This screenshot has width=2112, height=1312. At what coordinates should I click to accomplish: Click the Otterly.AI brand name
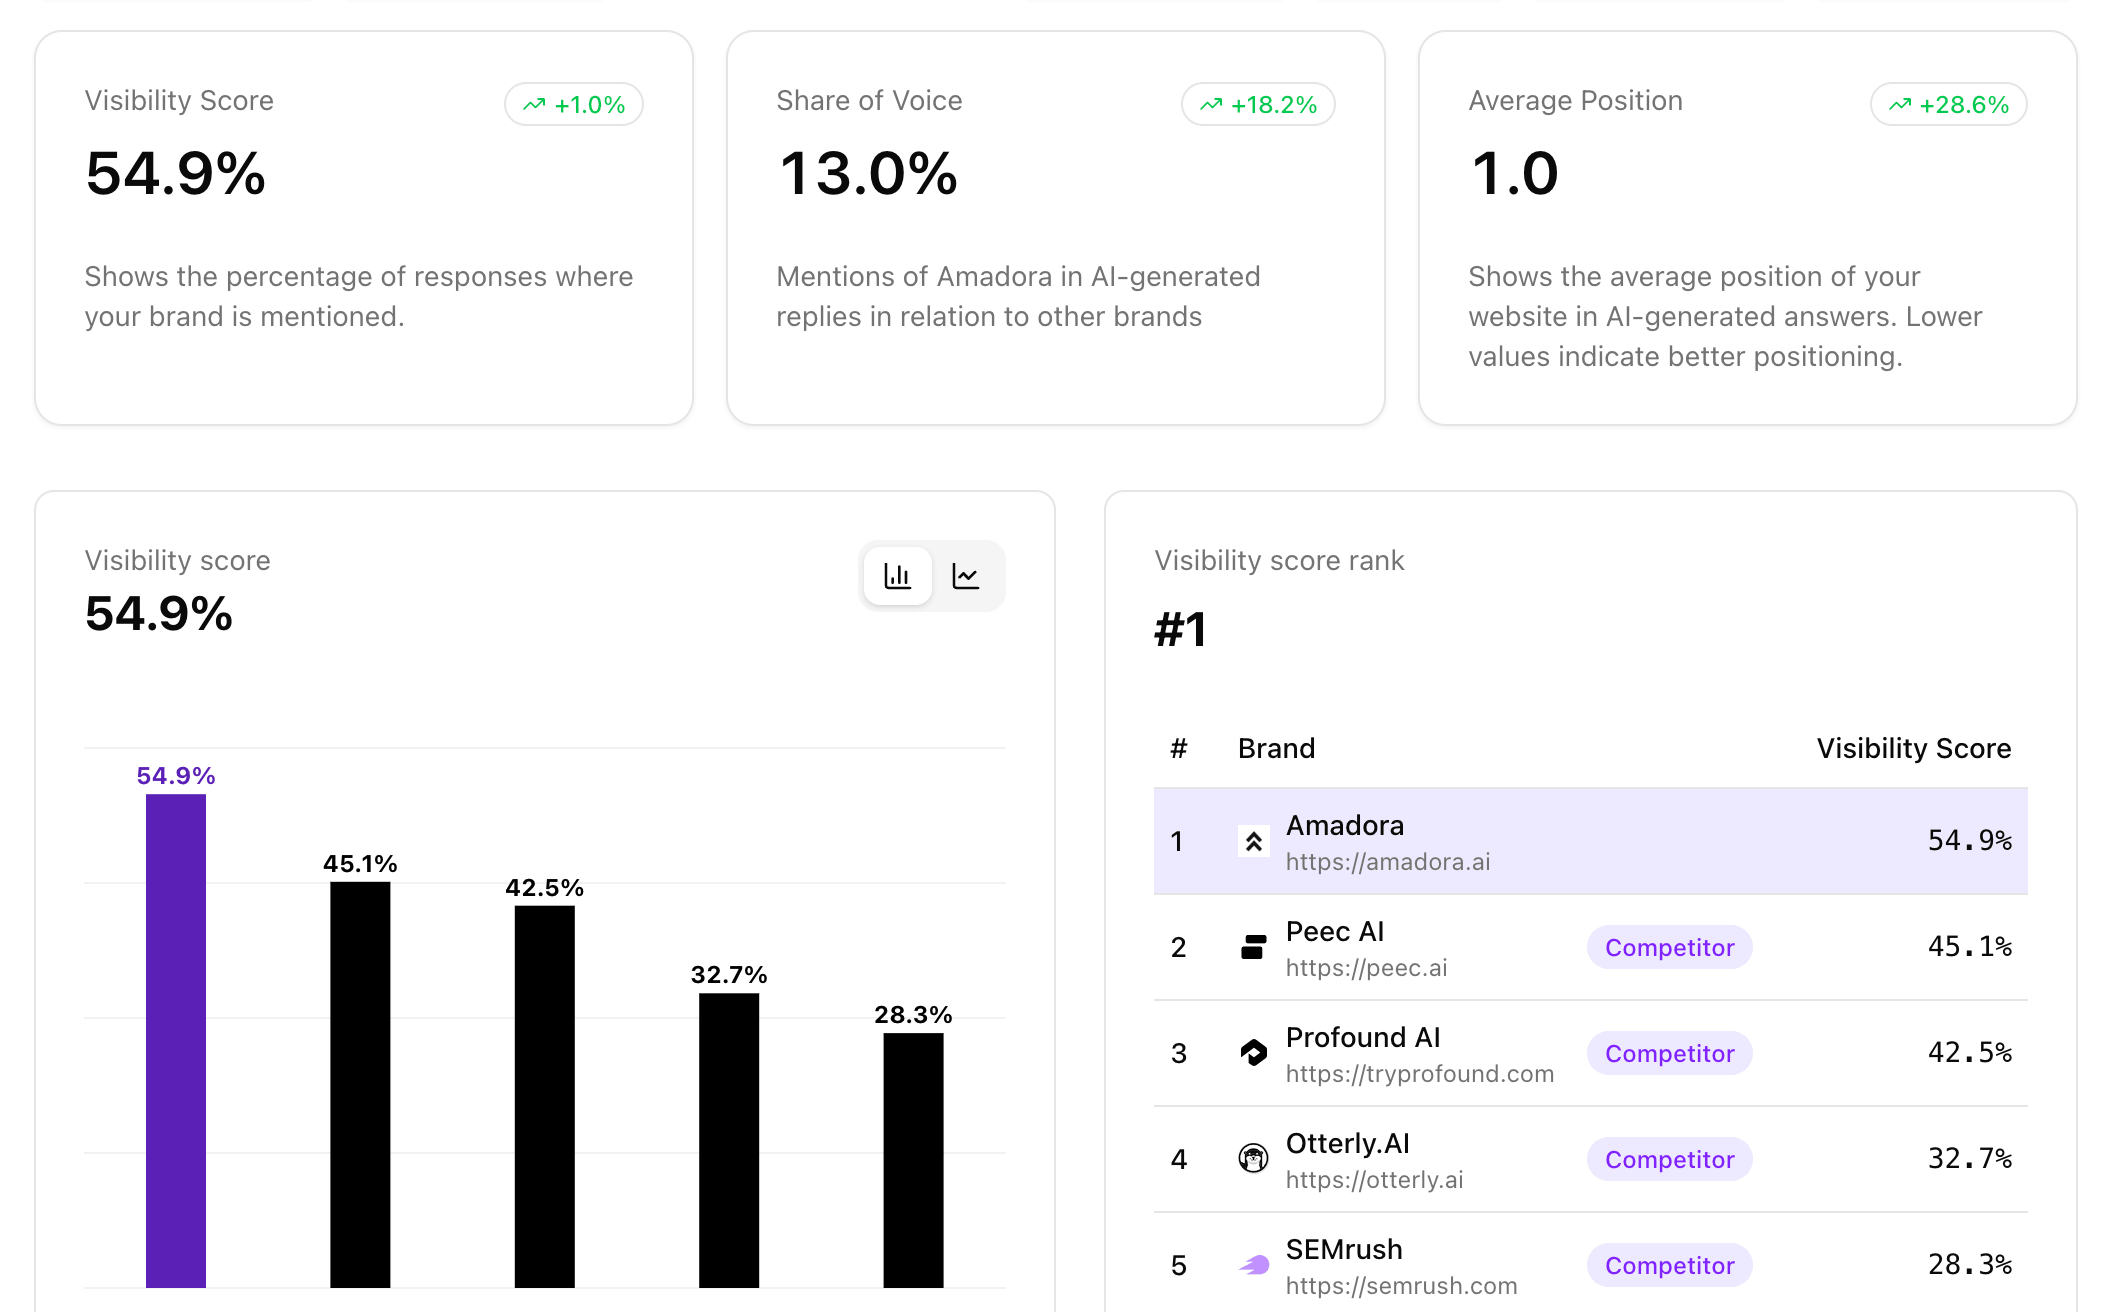pyautogui.click(x=1347, y=1143)
